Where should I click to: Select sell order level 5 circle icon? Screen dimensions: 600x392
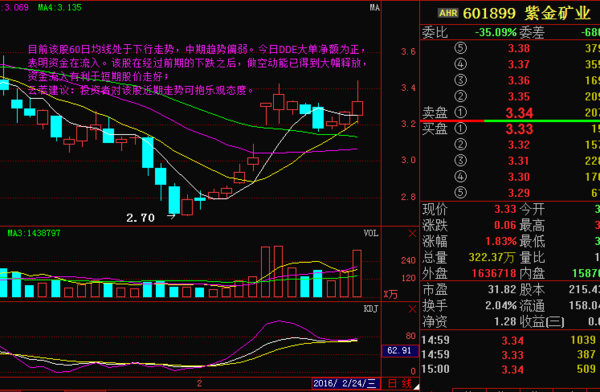[x=461, y=48]
